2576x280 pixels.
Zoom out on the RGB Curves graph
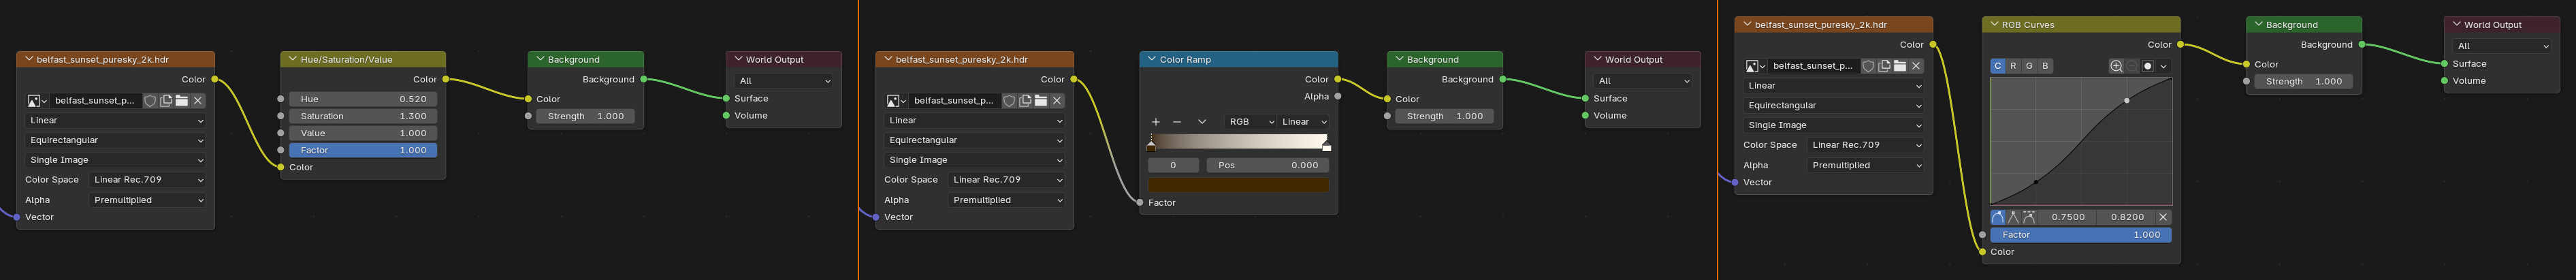coord(2132,66)
